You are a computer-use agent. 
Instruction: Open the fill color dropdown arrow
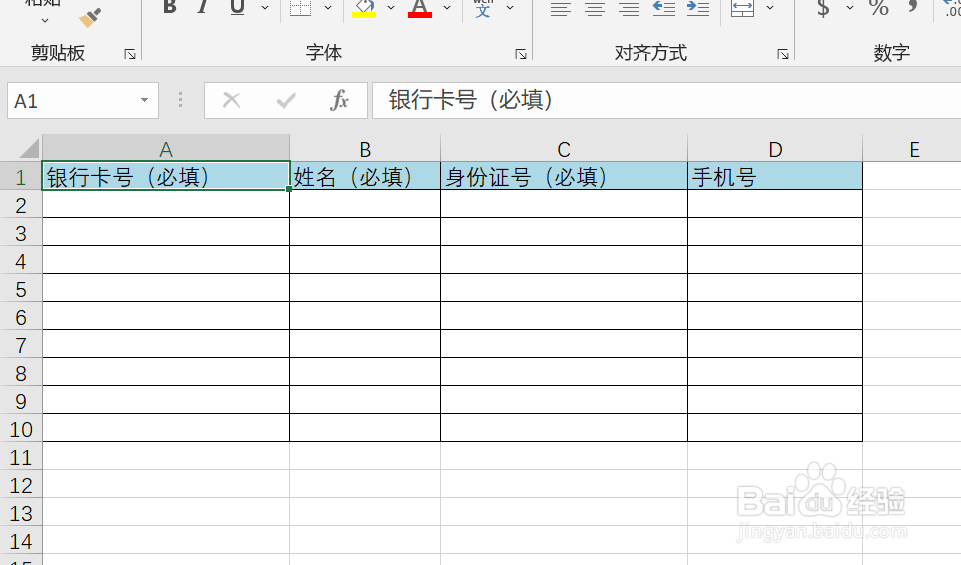tap(391, 8)
